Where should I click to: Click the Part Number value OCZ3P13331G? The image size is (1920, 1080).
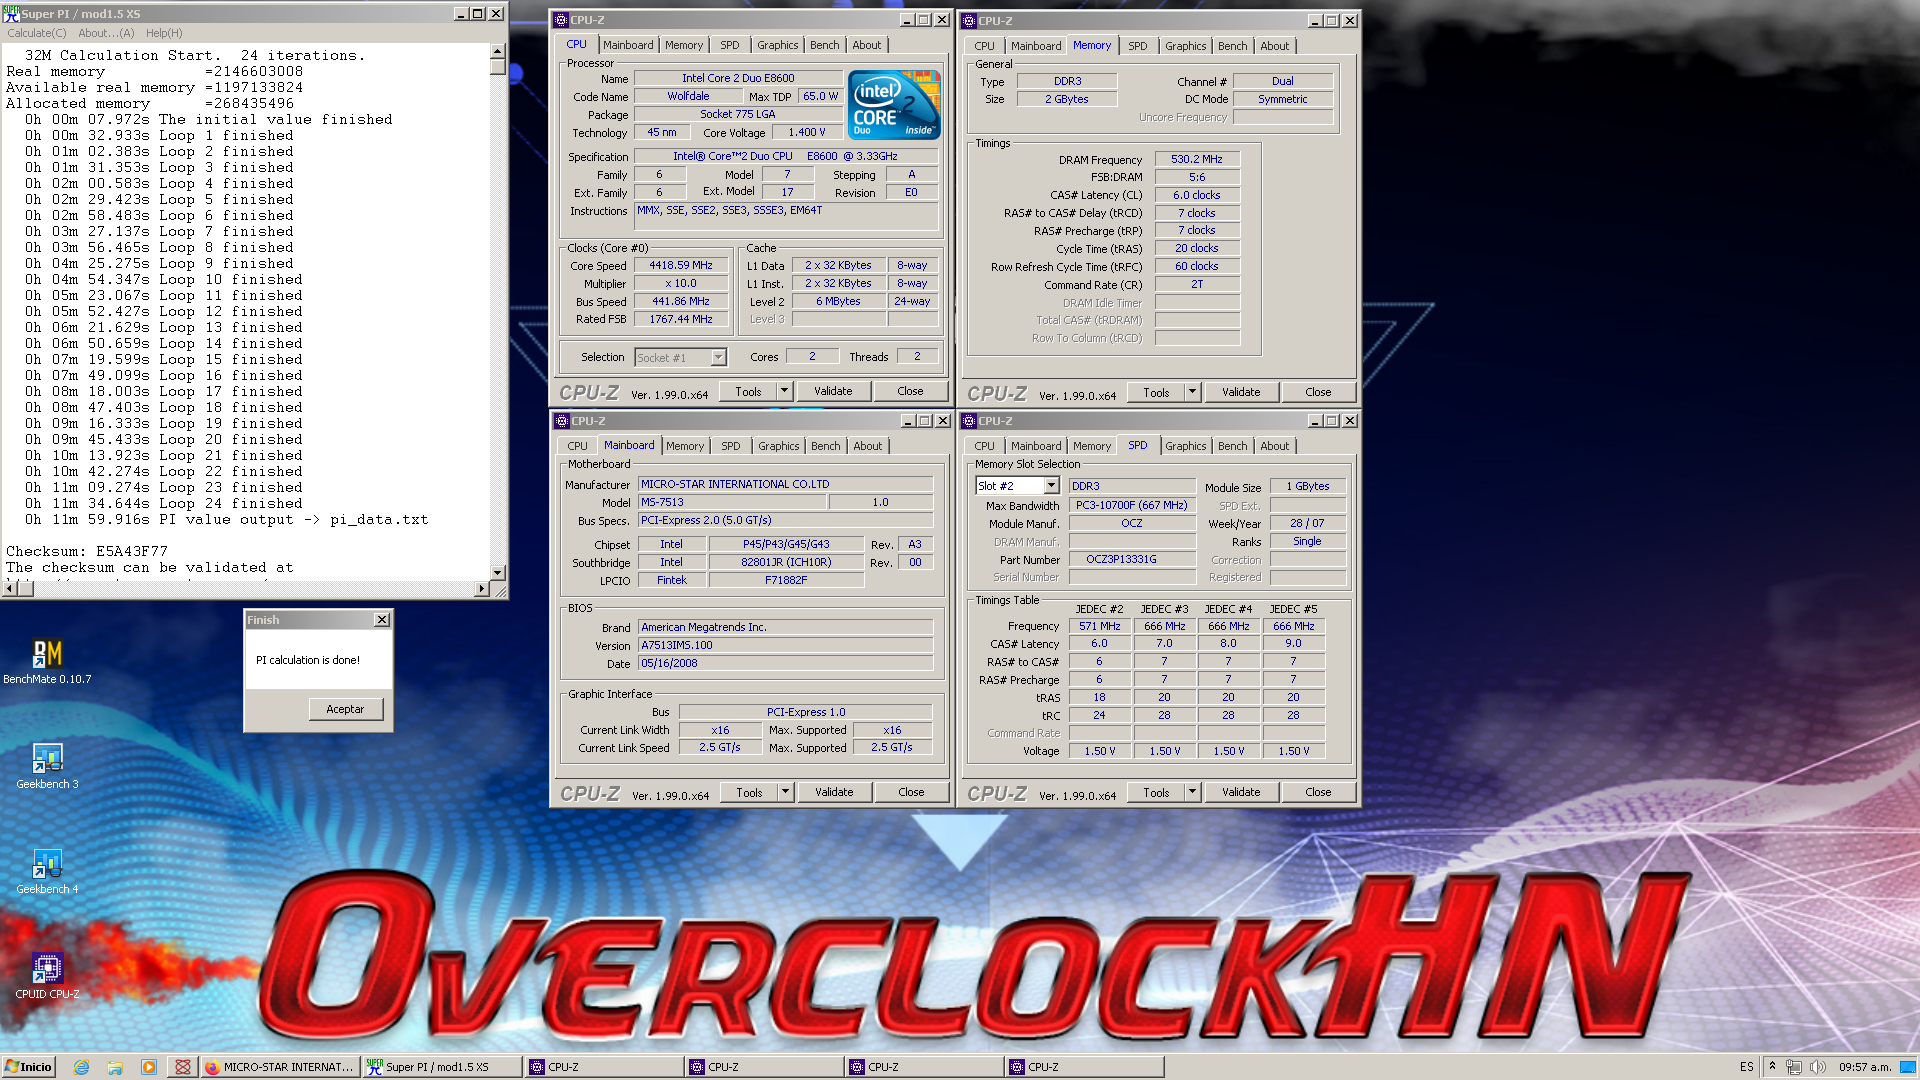[x=1132, y=559]
